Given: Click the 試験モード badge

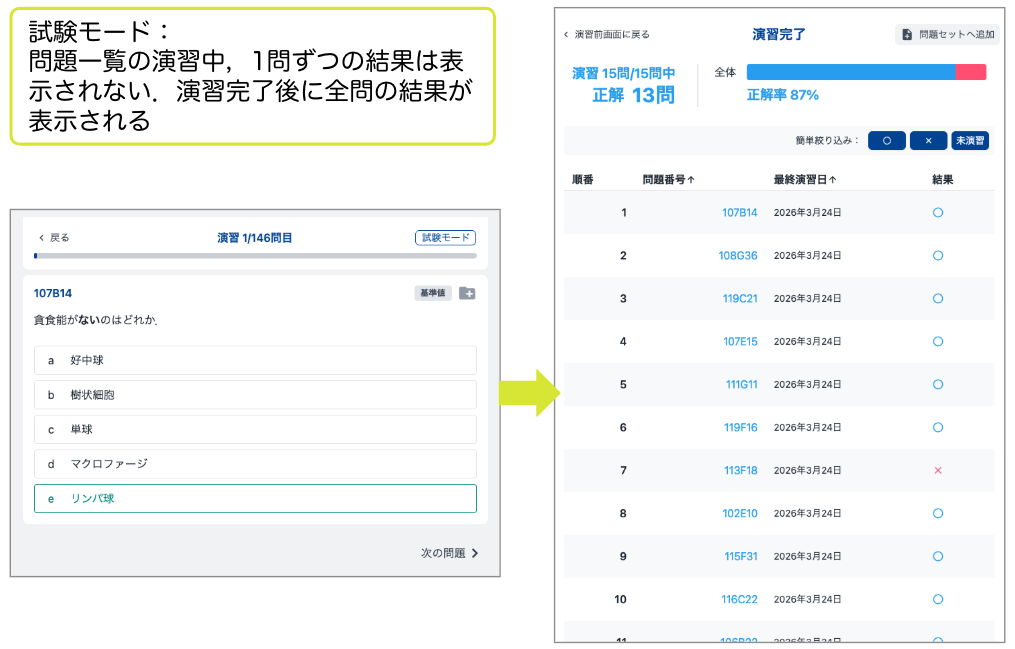Looking at the screenshot, I should point(445,238).
